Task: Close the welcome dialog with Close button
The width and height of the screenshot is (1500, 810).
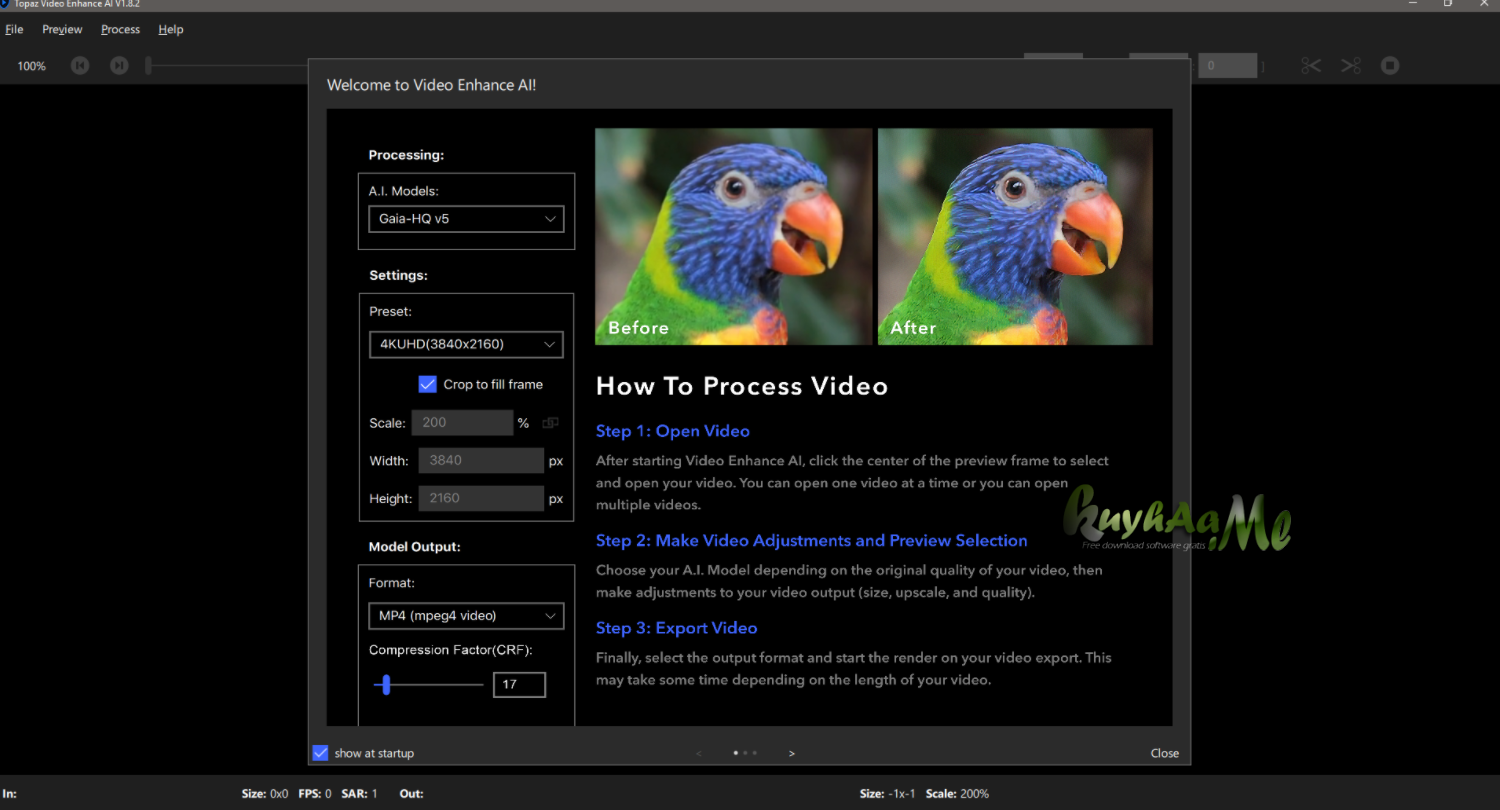Action: pyautogui.click(x=1165, y=753)
